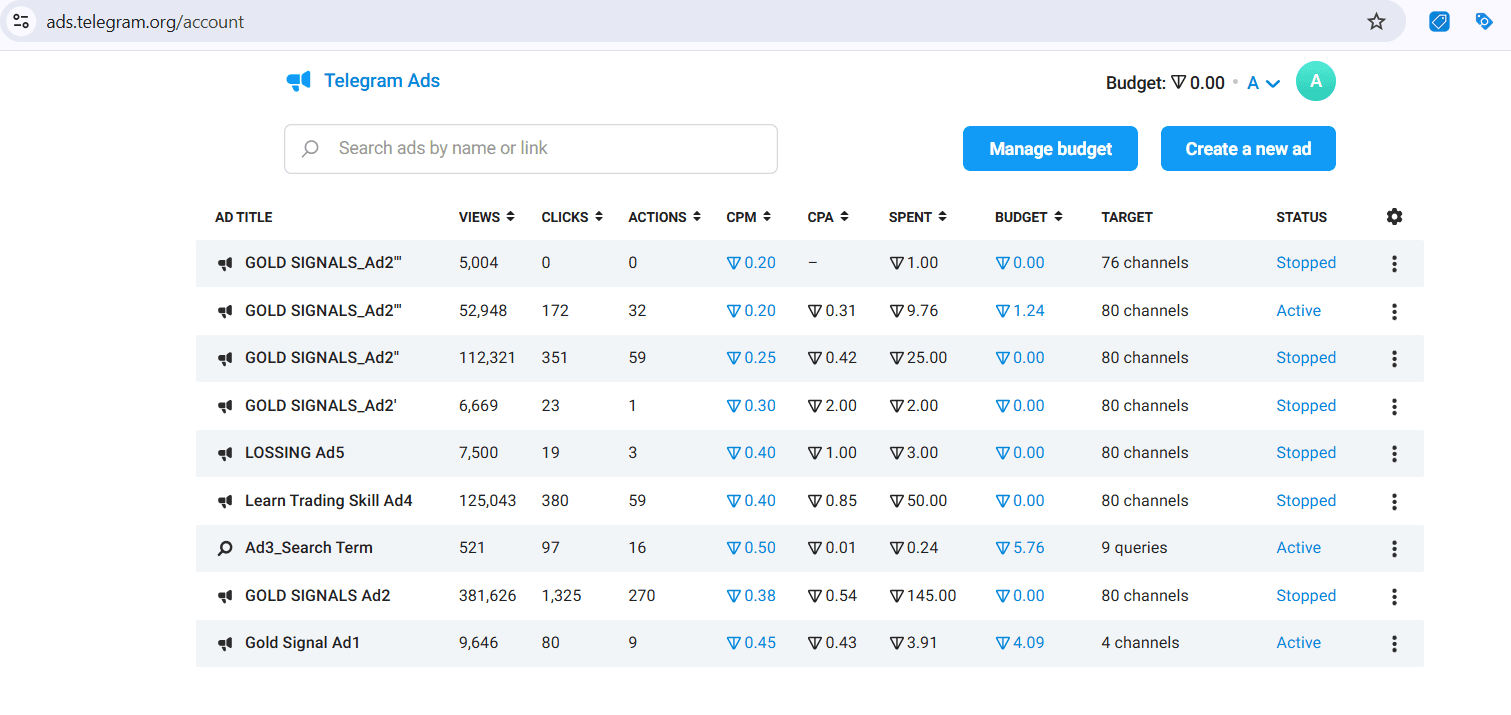Open the Active status link for Ad3_Search Term
Viewport: 1511px width, 715px height.
click(x=1298, y=548)
